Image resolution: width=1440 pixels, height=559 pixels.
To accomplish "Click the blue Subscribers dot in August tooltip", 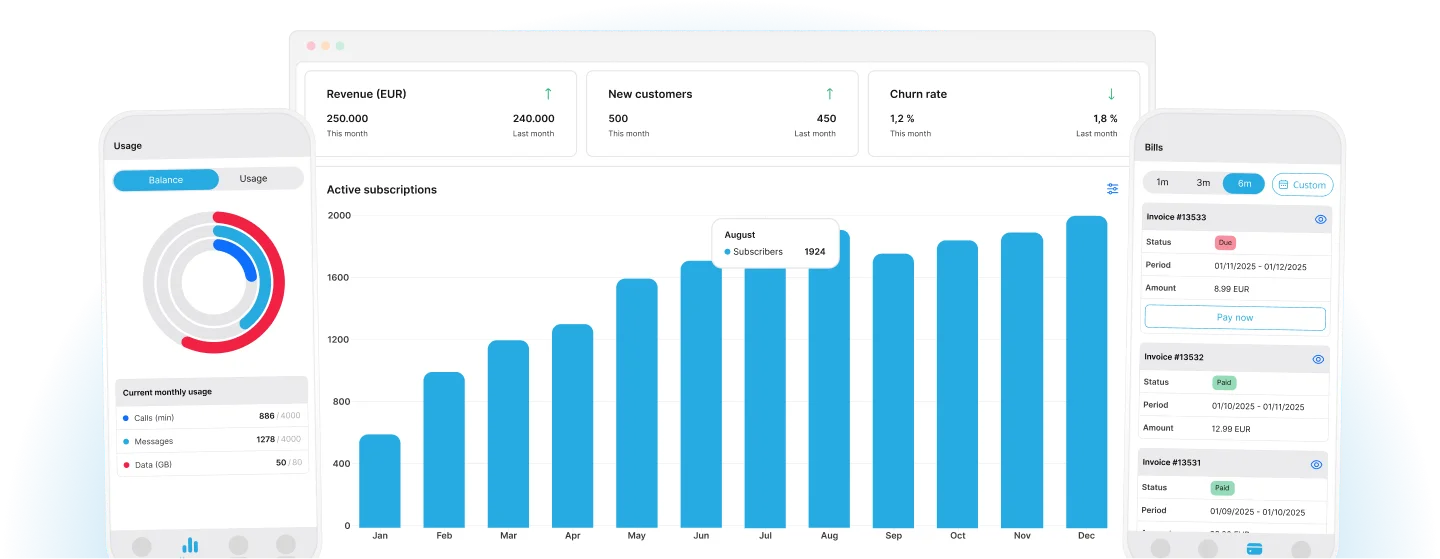I will pyautogui.click(x=727, y=252).
